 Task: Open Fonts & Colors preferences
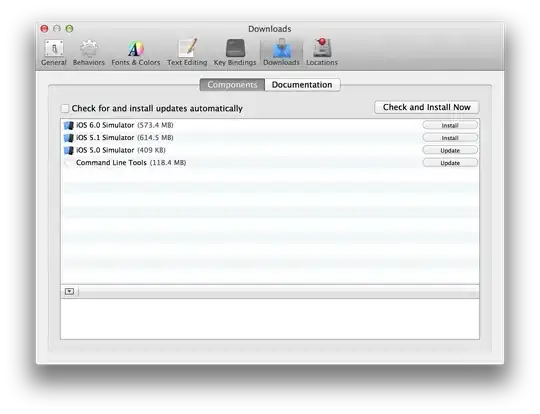136,52
